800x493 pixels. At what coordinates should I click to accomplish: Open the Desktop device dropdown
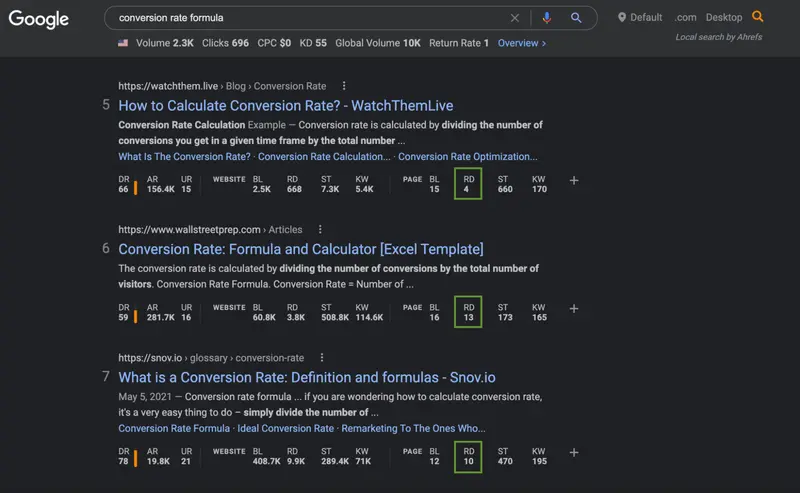coord(724,17)
